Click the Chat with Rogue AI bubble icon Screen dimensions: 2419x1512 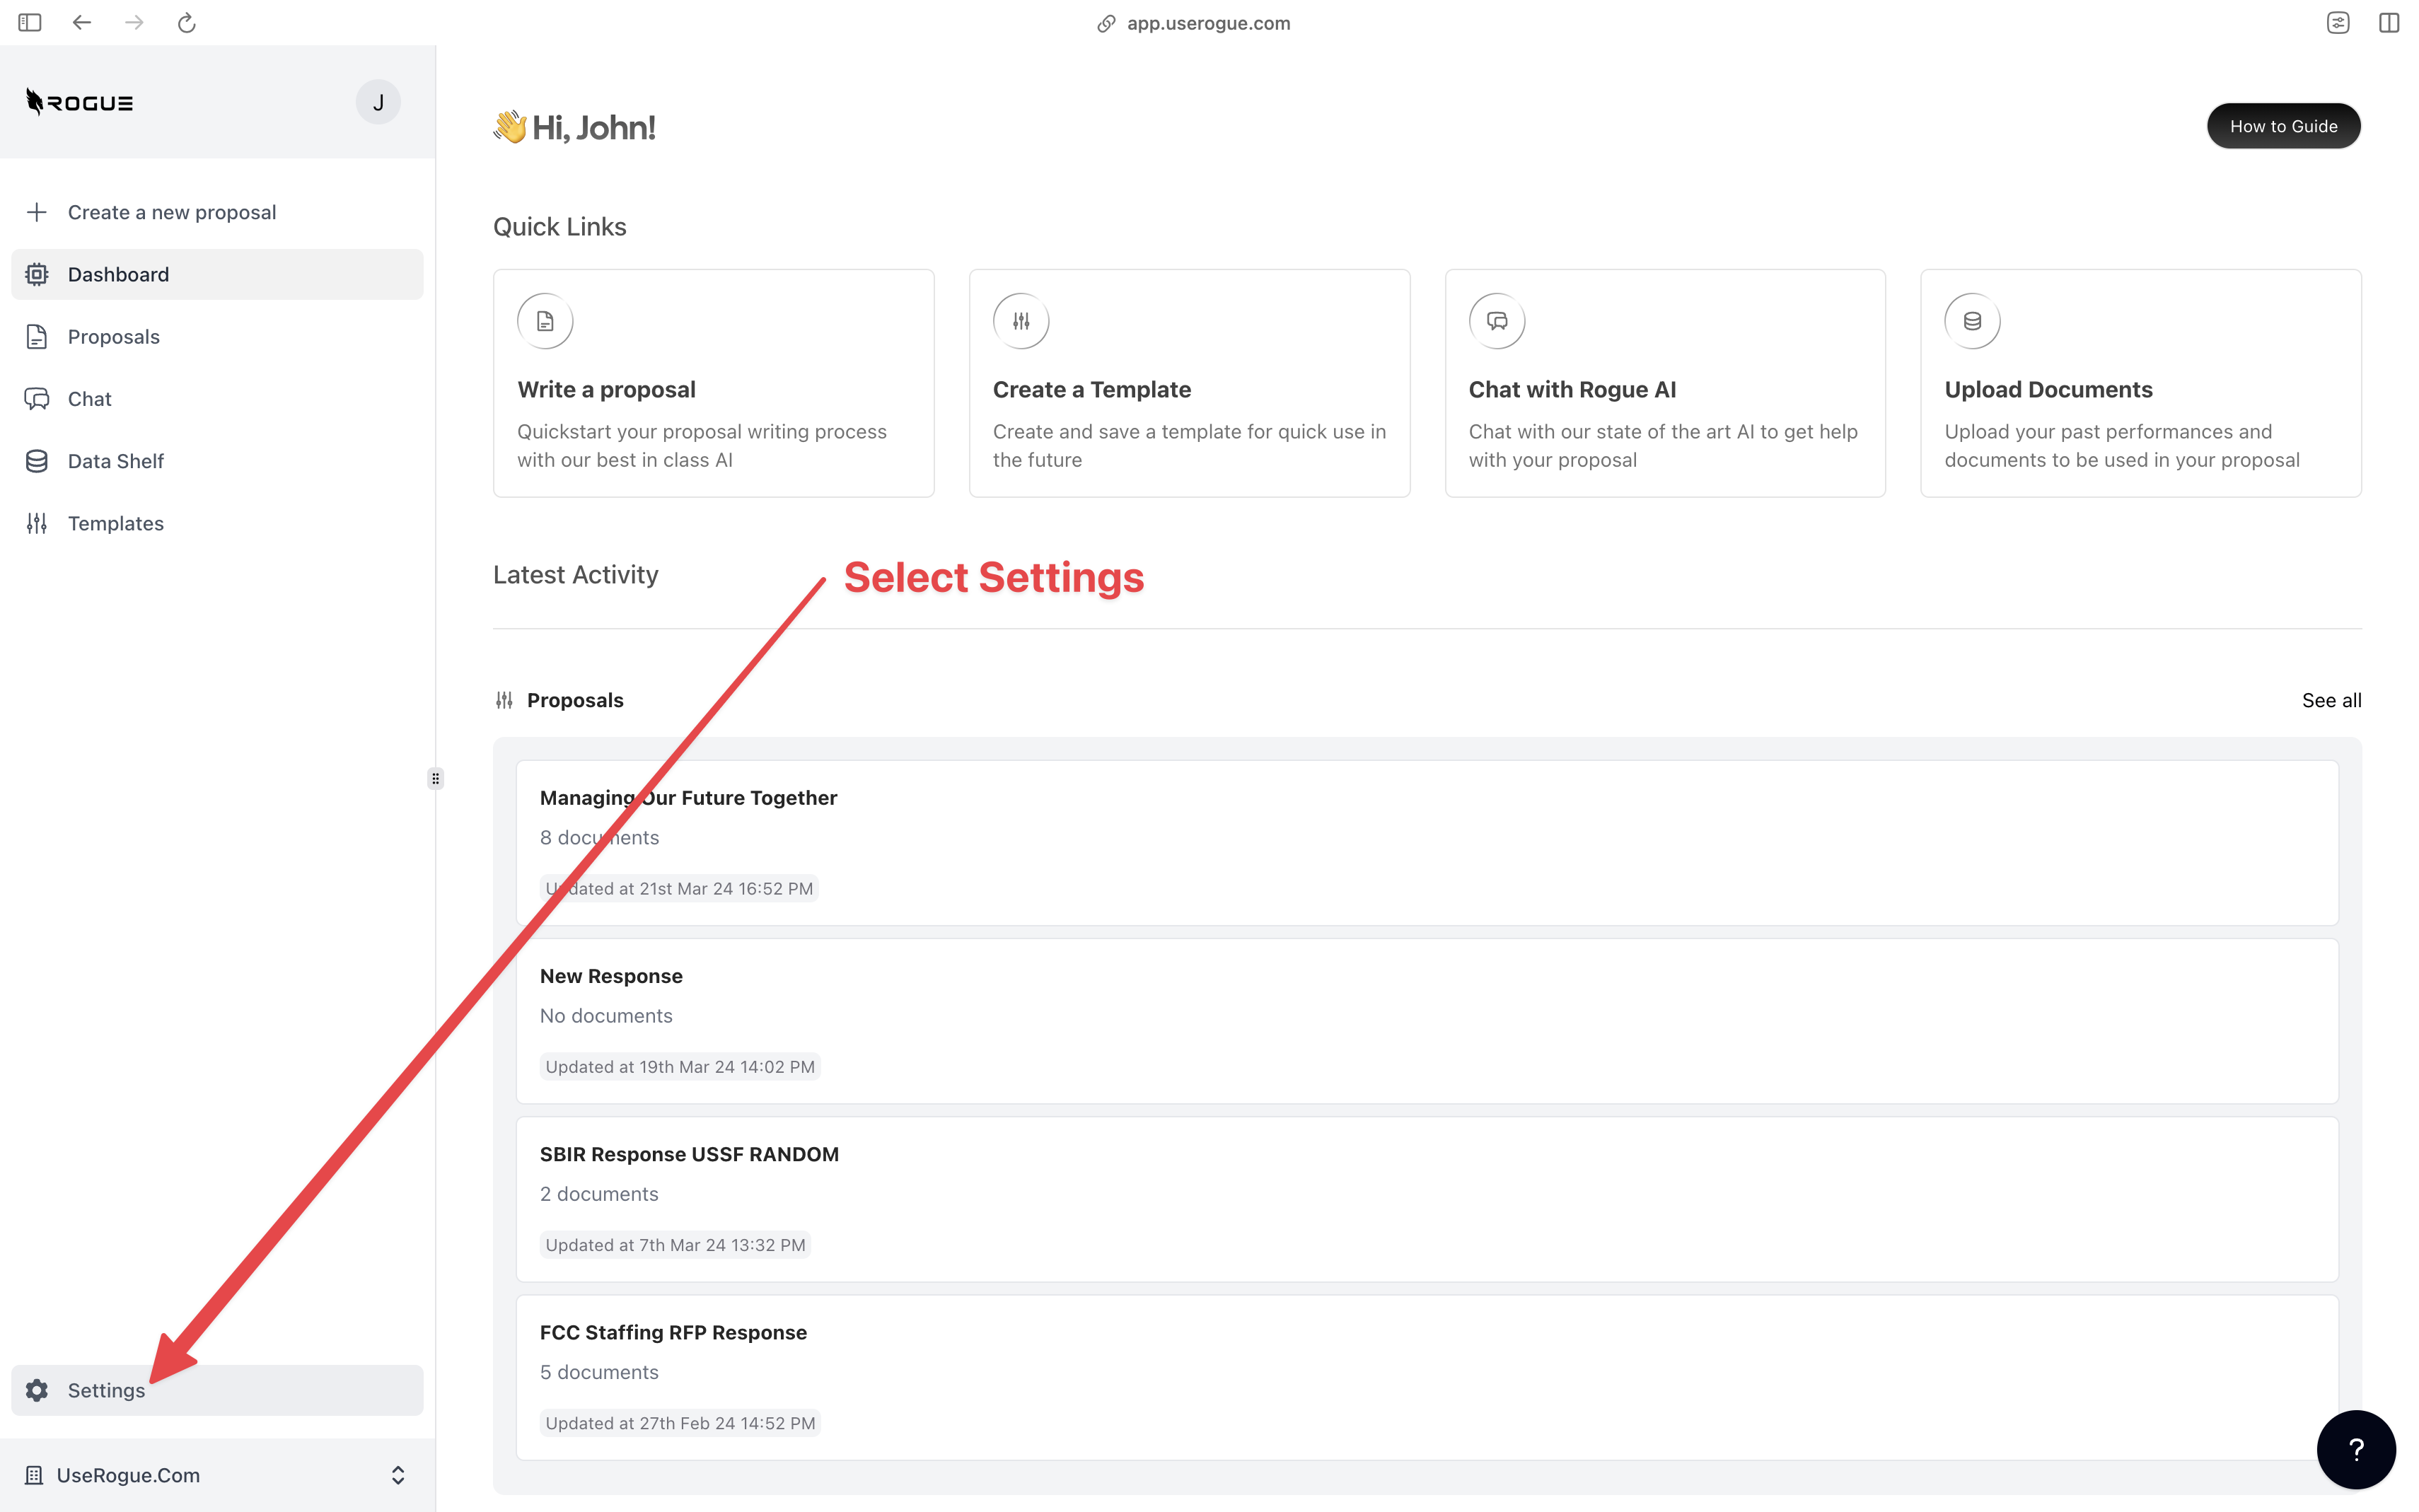(x=1496, y=321)
